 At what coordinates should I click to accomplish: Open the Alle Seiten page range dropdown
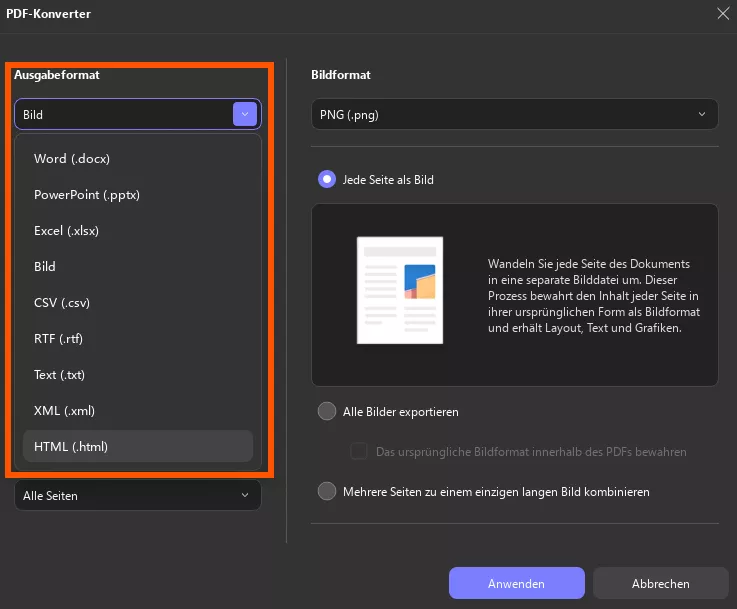pos(138,495)
